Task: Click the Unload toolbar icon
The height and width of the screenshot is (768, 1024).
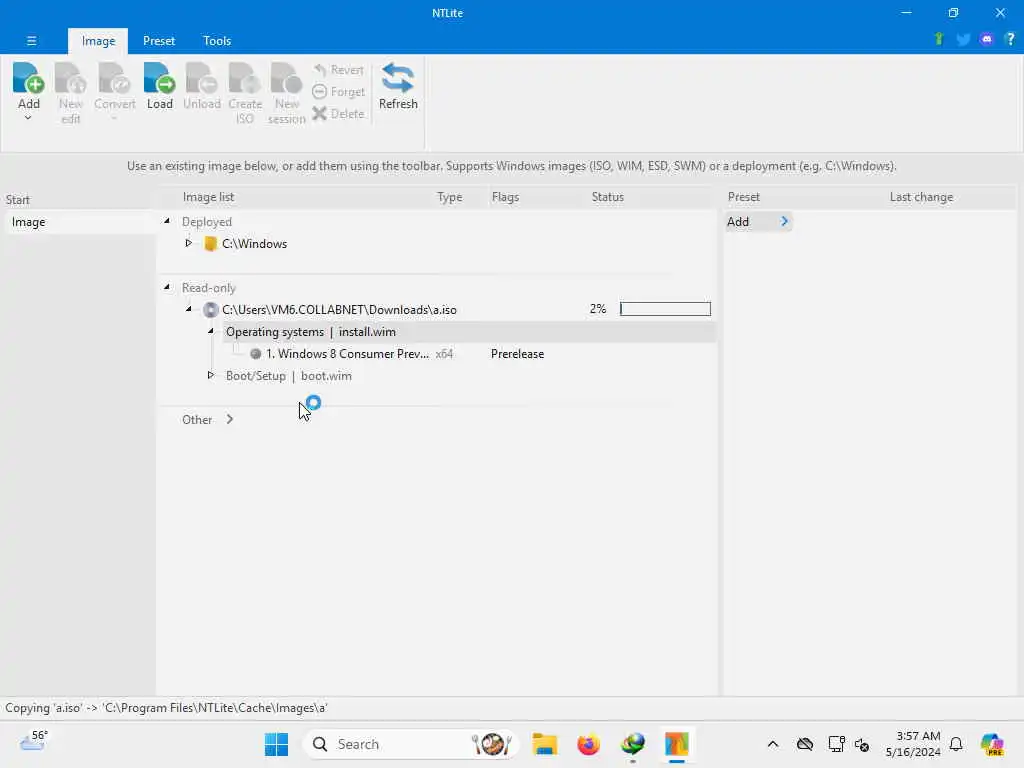Action: click(201, 78)
